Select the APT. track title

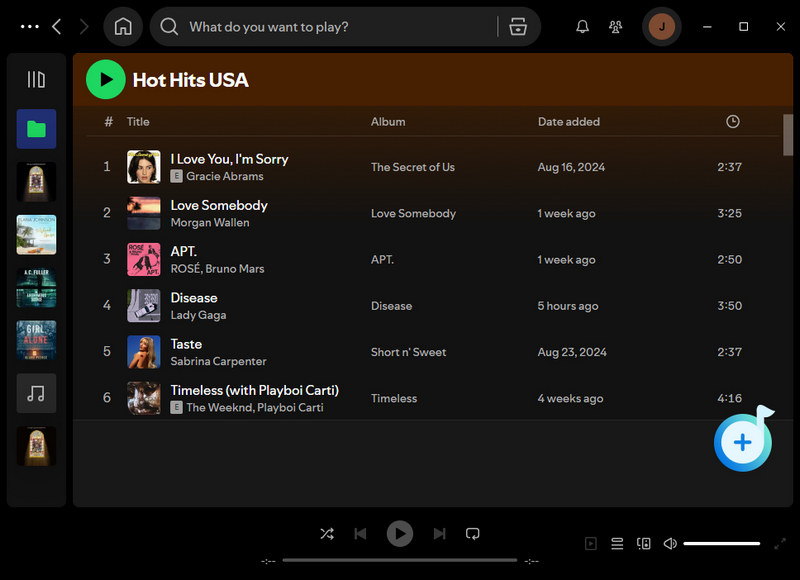click(x=183, y=251)
